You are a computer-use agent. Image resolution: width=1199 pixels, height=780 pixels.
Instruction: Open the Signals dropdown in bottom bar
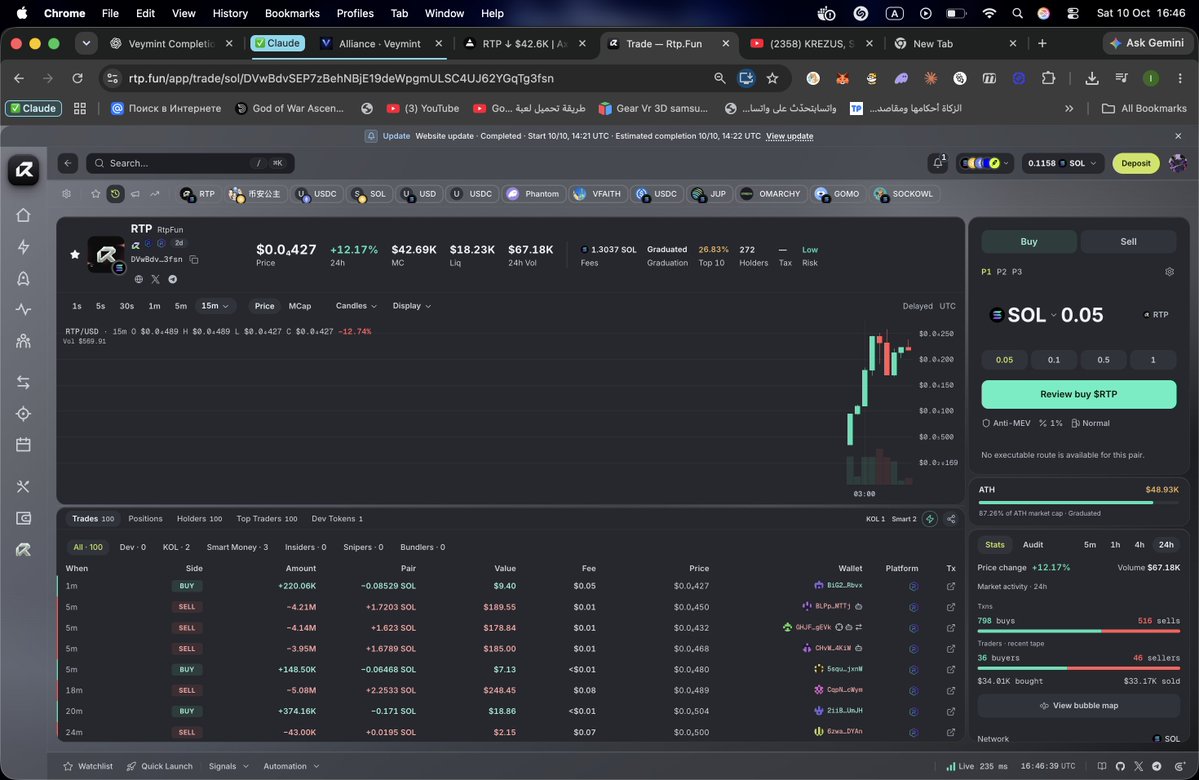click(x=229, y=766)
